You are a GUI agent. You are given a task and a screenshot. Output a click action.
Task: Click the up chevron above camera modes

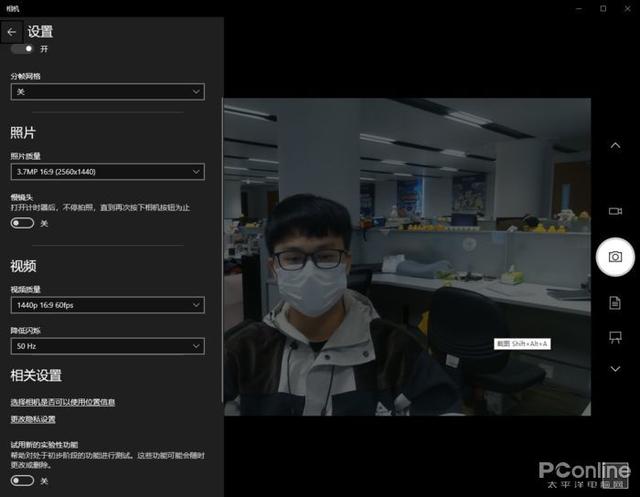[615, 146]
